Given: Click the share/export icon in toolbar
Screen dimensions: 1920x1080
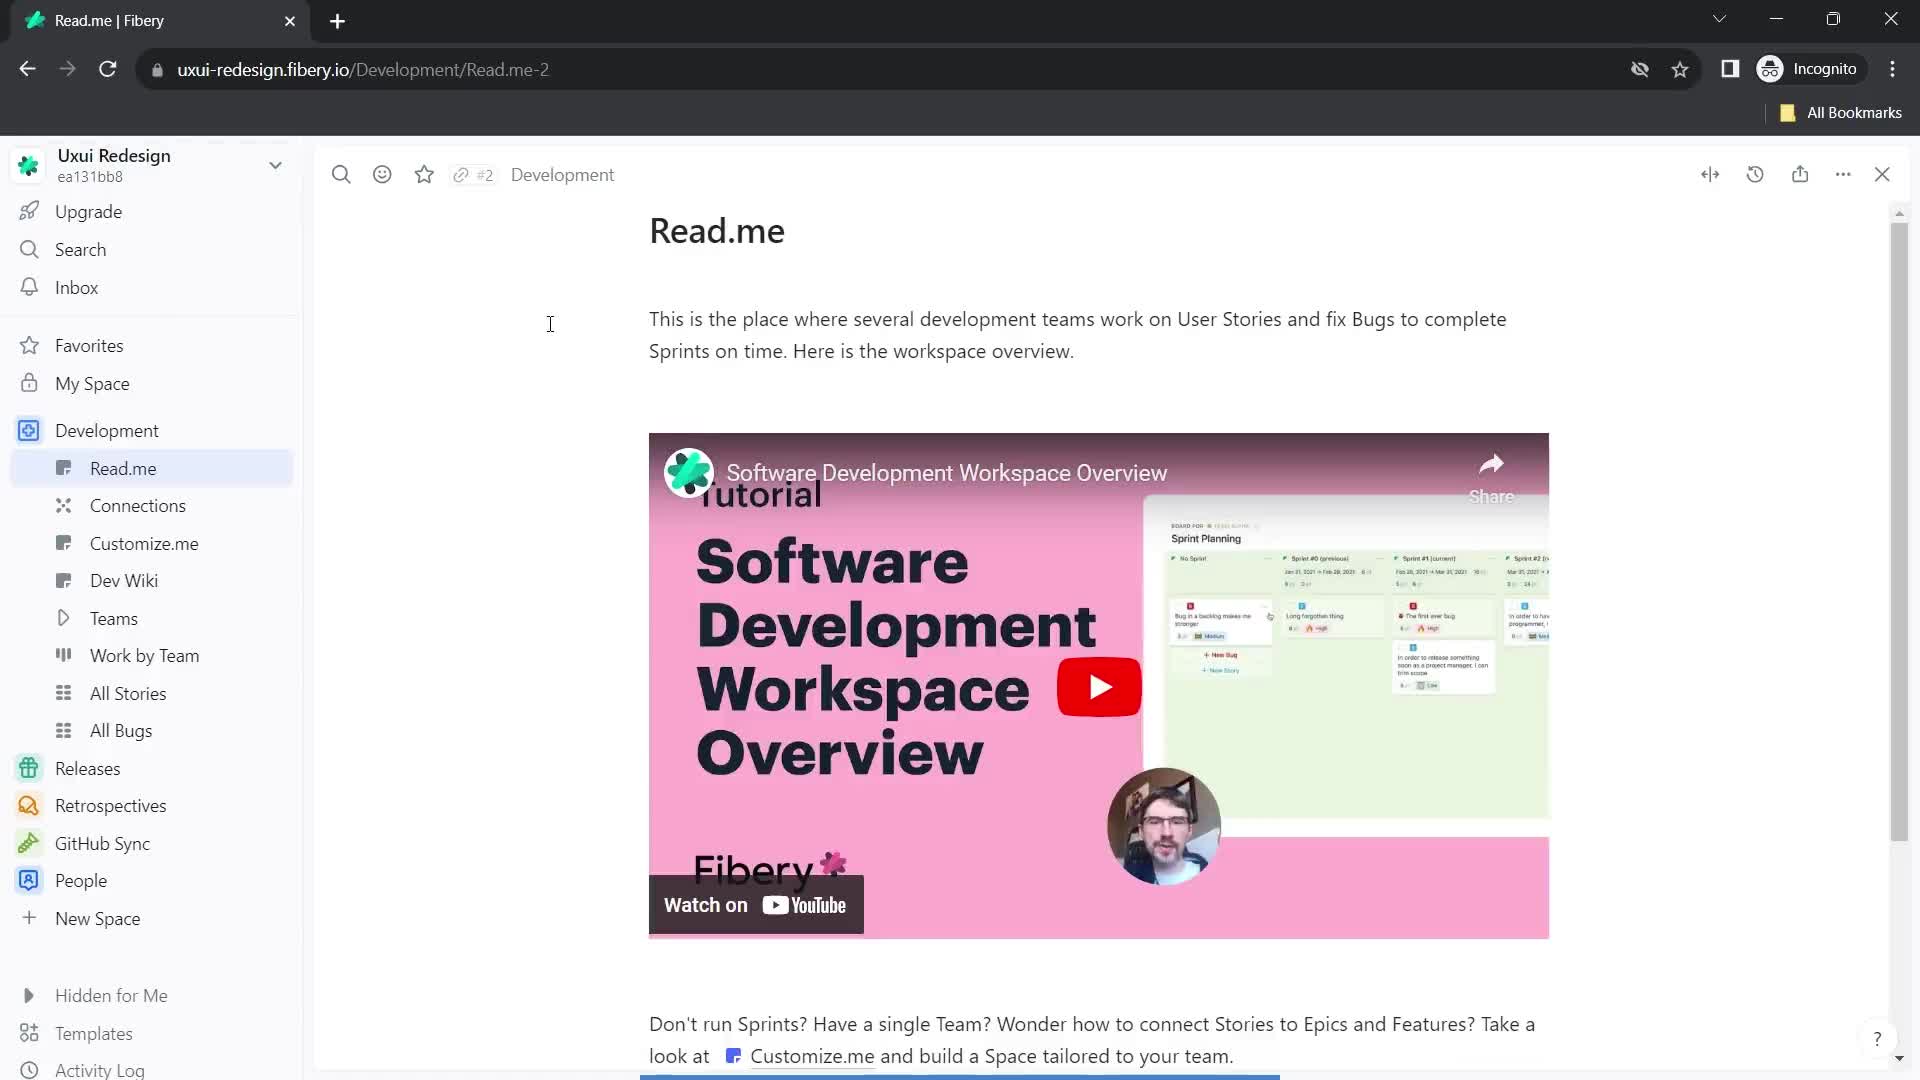Looking at the screenshot, I should click(1800, 173).
